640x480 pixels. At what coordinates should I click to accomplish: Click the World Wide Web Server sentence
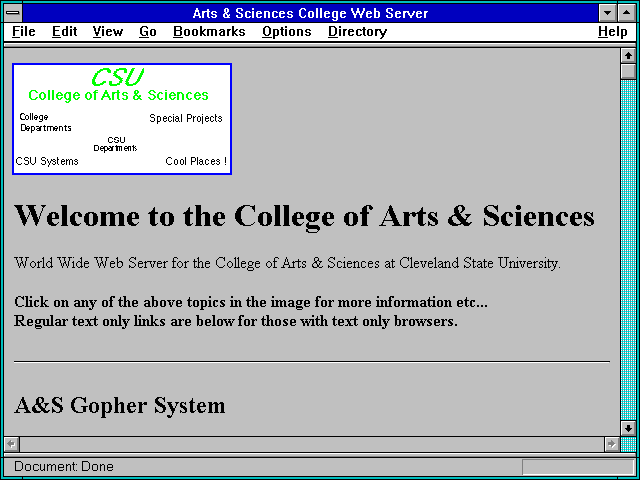click(287, 263)
